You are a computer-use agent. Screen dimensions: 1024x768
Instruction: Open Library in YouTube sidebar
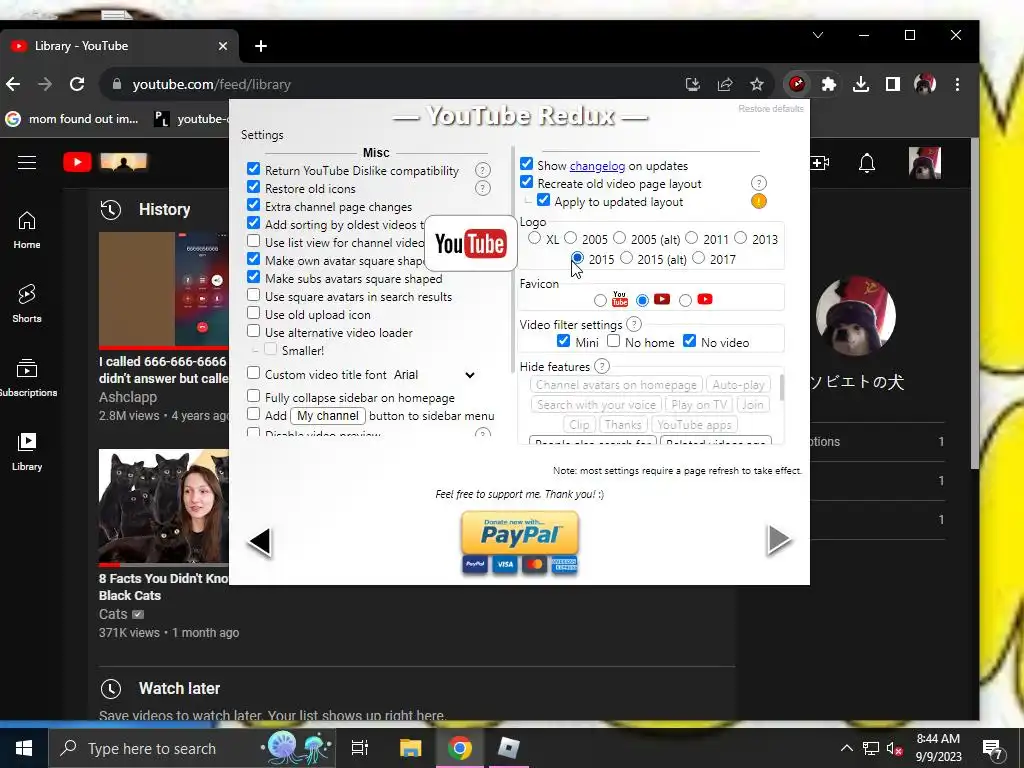(x=27, y=452)
